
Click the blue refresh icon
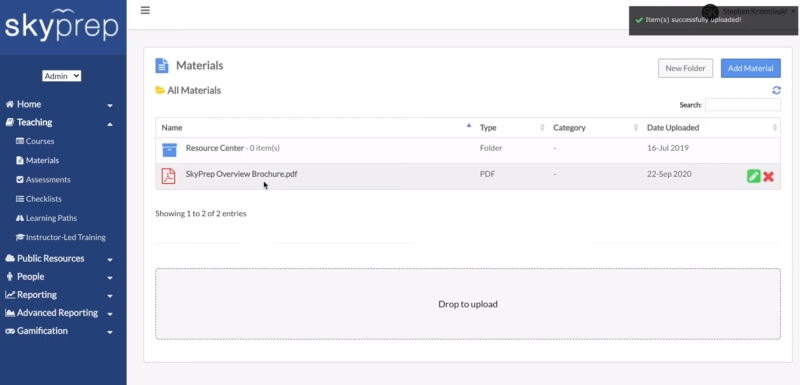(776, 90)
